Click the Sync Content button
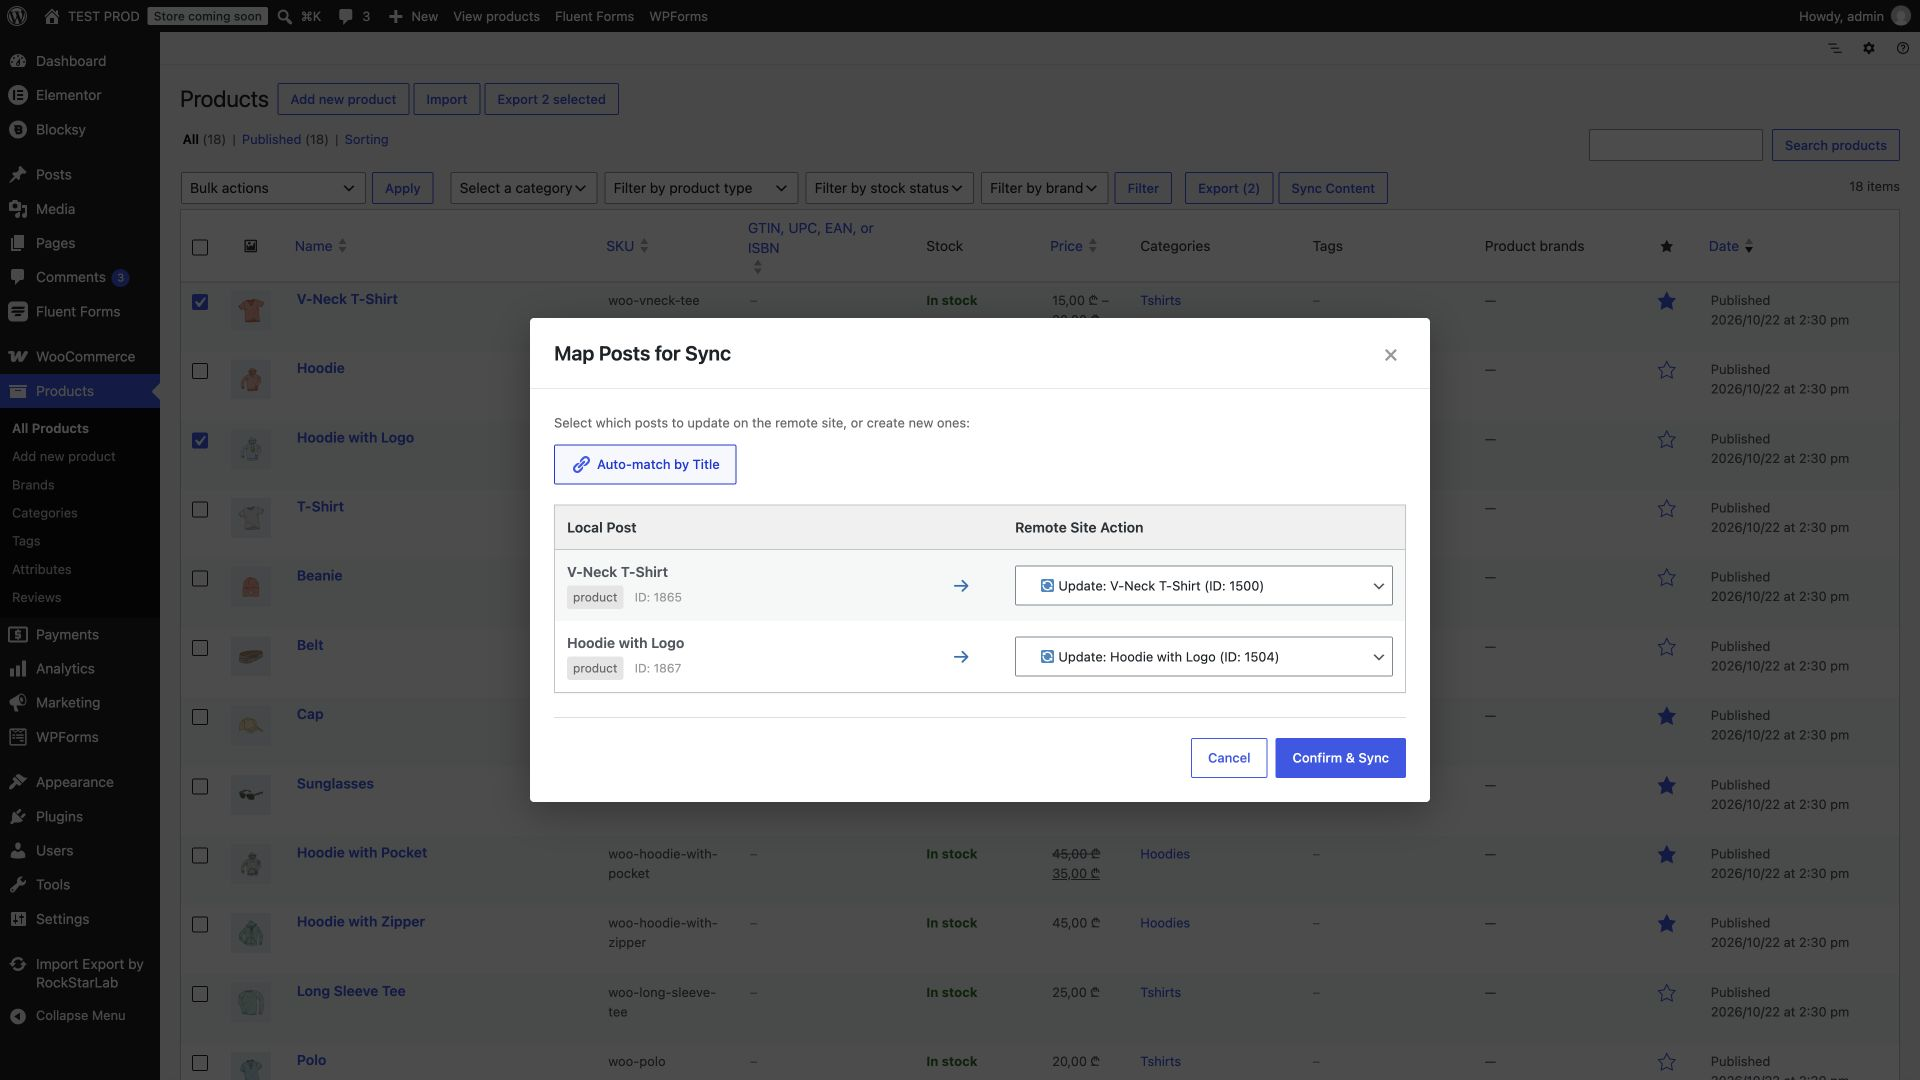The height and width of the screenshot is (1080, 1920). [1332, 188]
